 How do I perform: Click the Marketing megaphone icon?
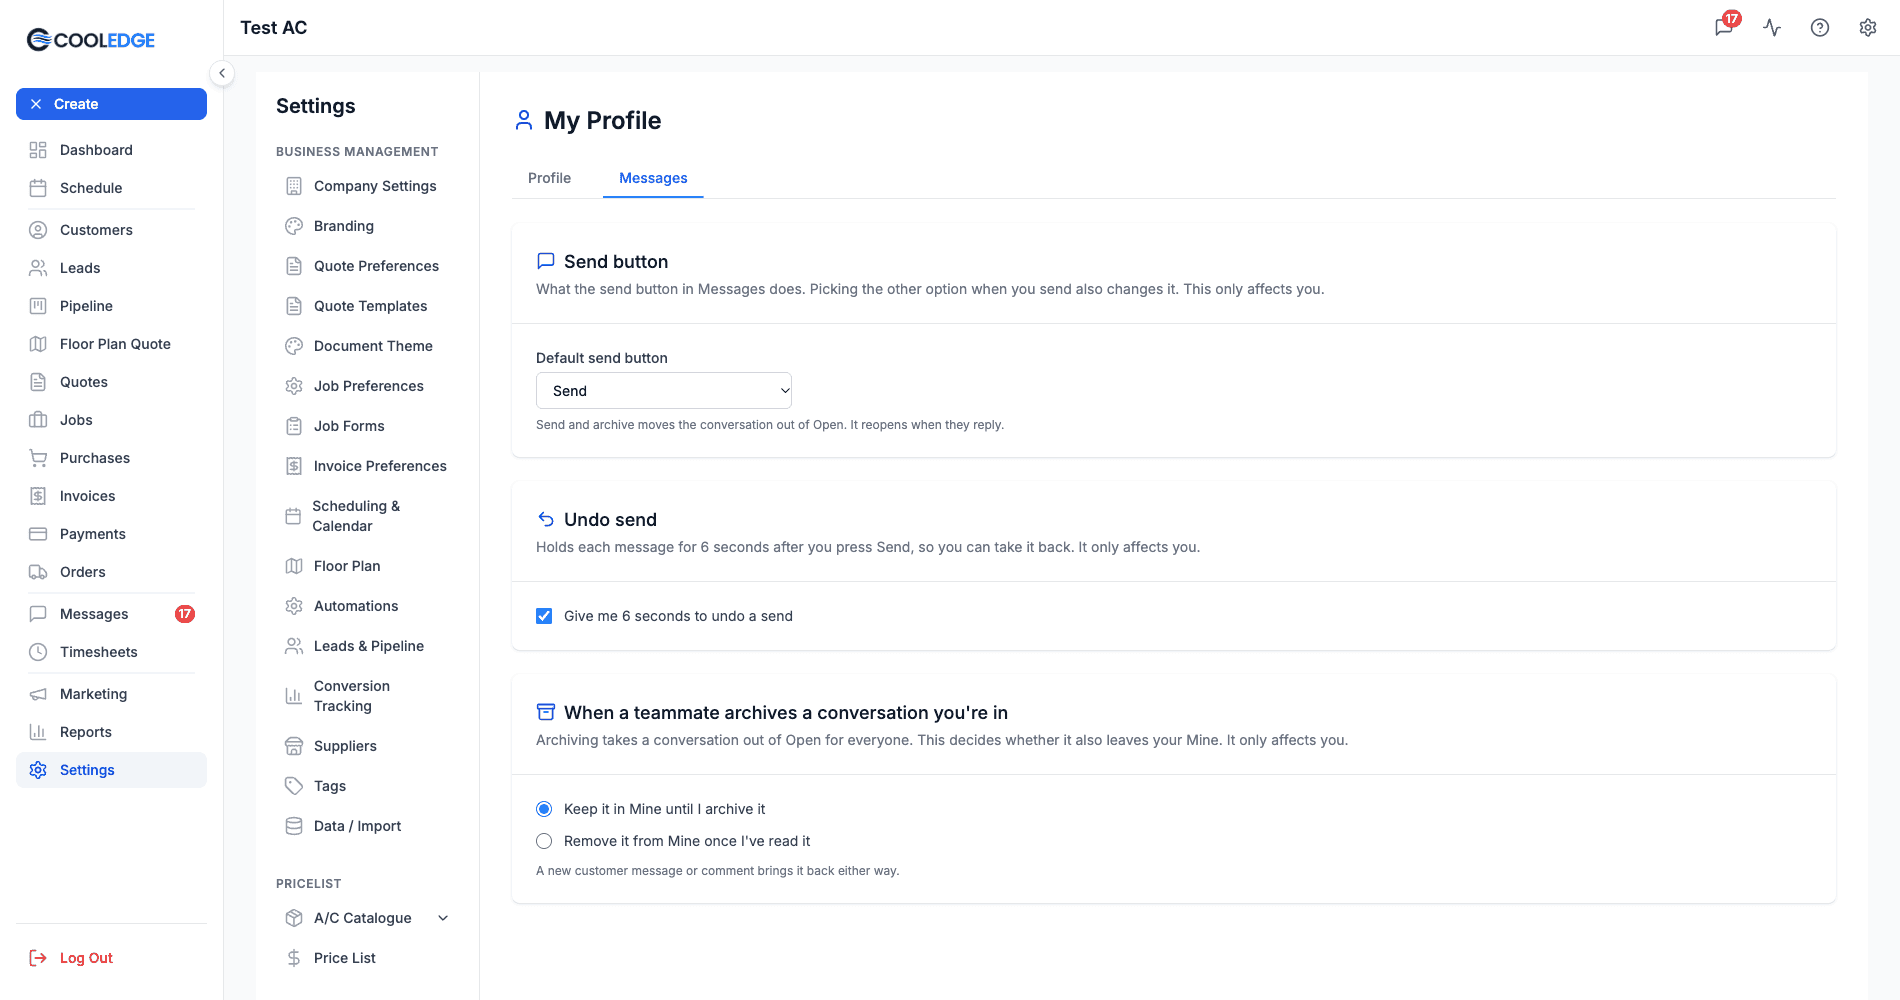[x=38, y=694]
